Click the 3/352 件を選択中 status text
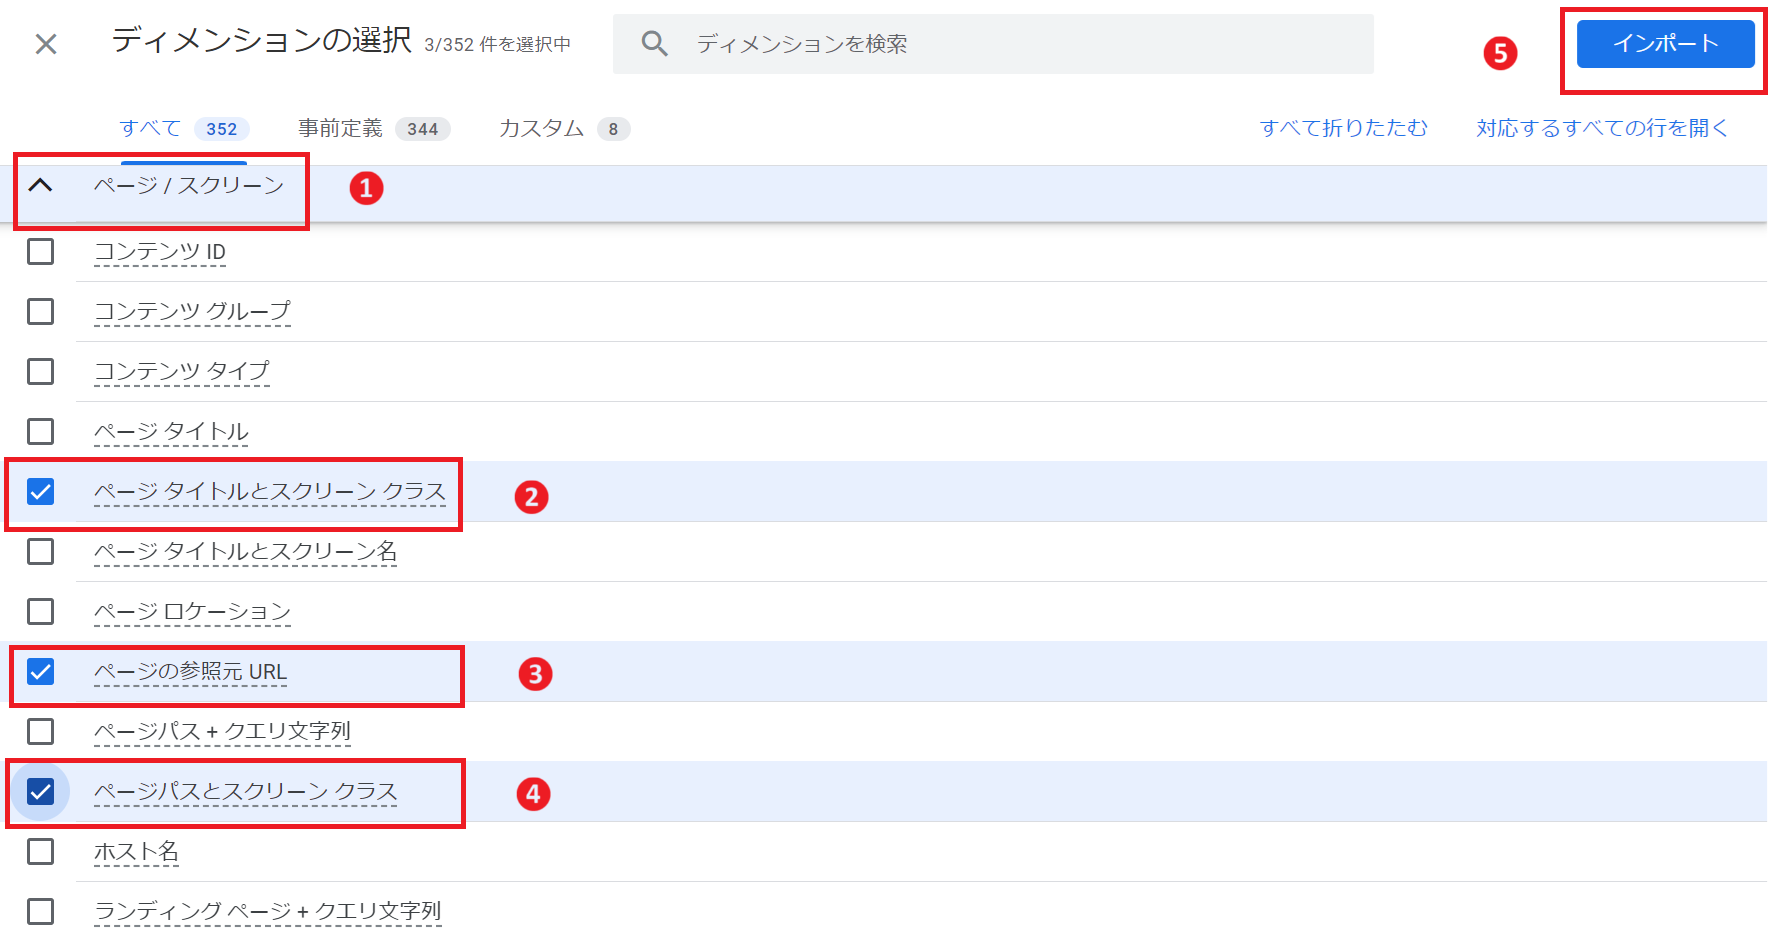This screenshot has height=928, width=1770. (x=497, y=45)
